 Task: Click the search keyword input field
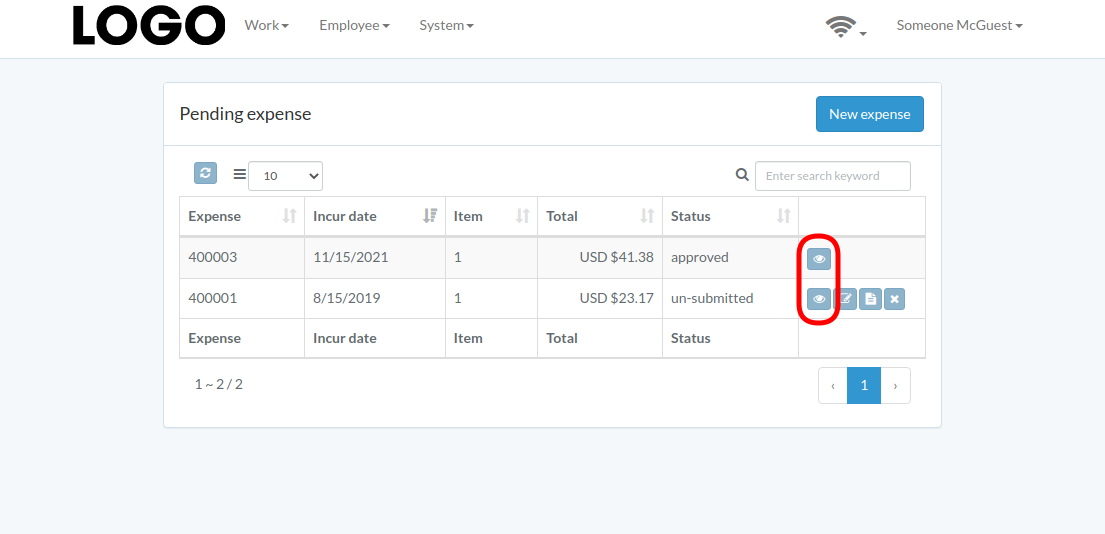click(832, 176)
